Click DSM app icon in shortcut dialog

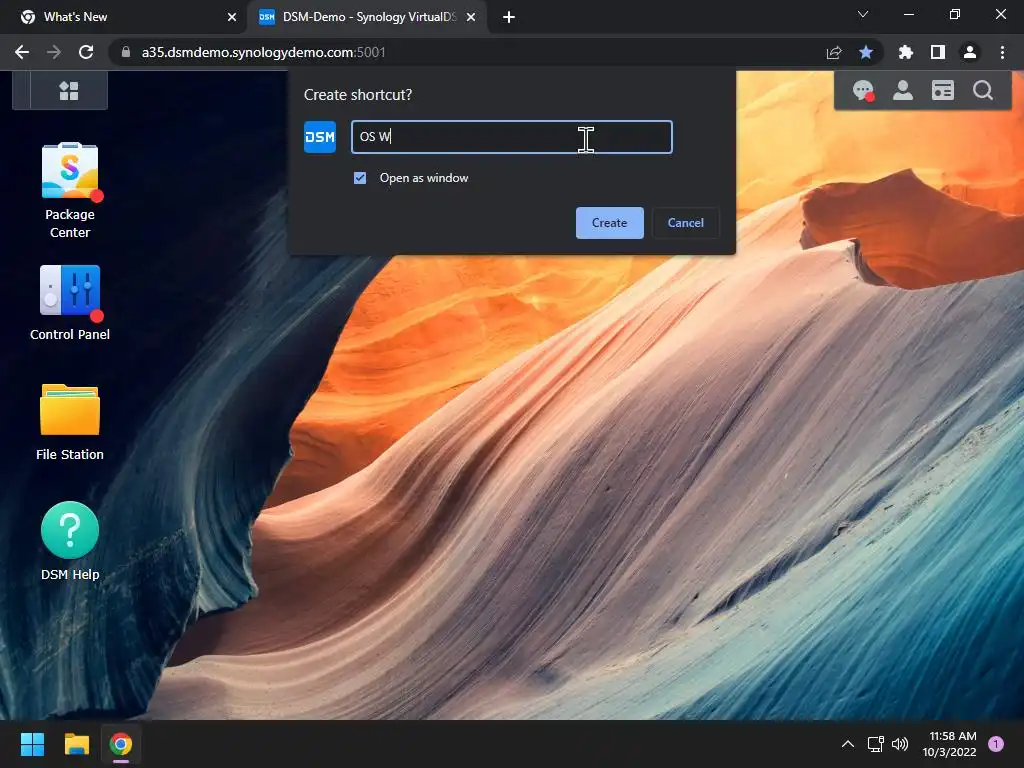[x=320, y=137]
